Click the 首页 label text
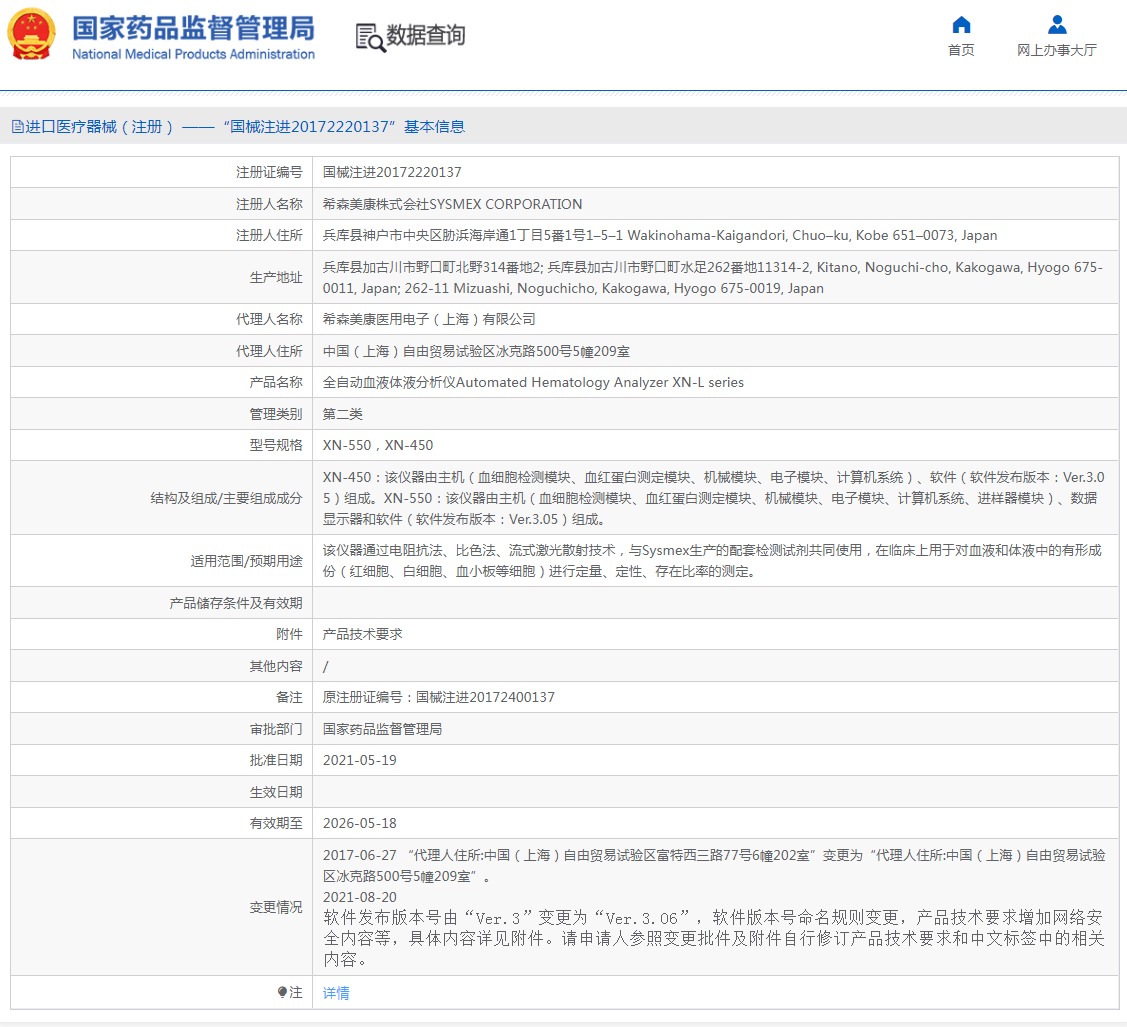Image resolution: width=1127 pixels, height=1027 pixels. [x=961, y=50]
